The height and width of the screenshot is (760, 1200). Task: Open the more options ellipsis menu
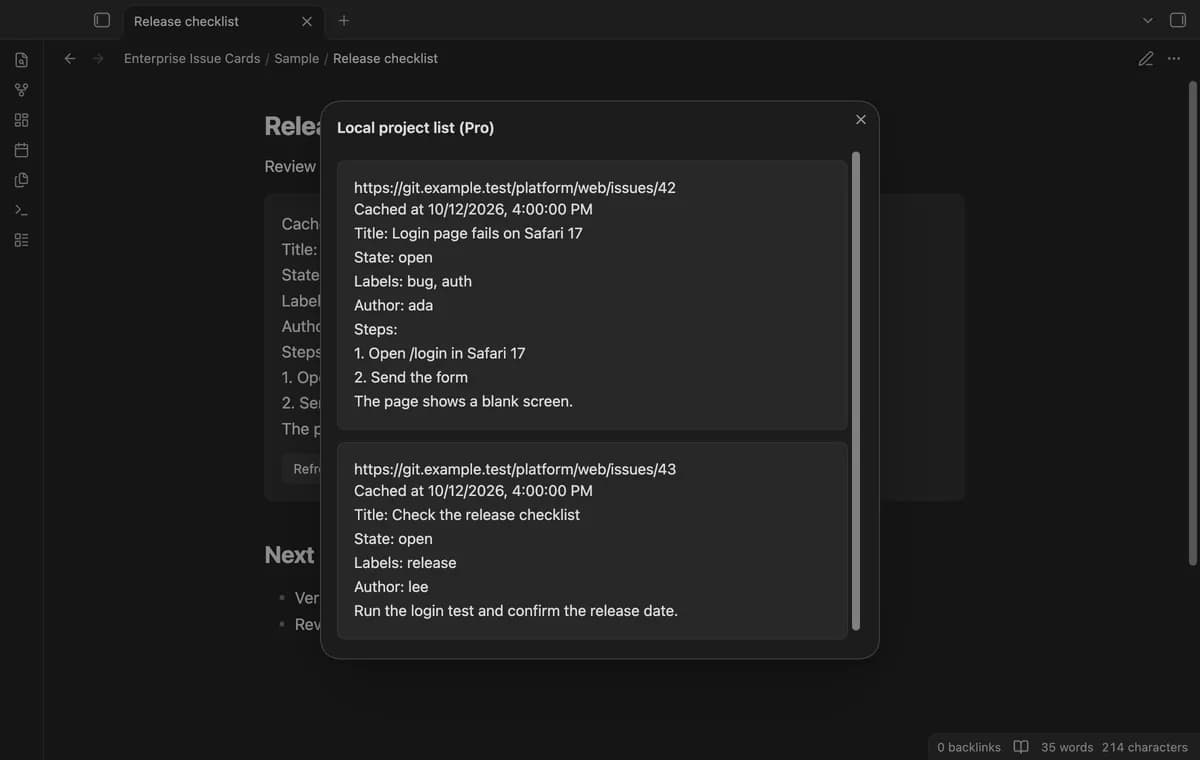point(1174,58)
